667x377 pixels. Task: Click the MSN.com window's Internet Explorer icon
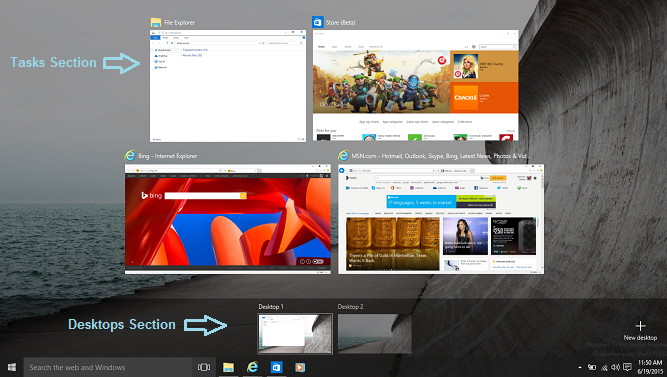[343, 156]
